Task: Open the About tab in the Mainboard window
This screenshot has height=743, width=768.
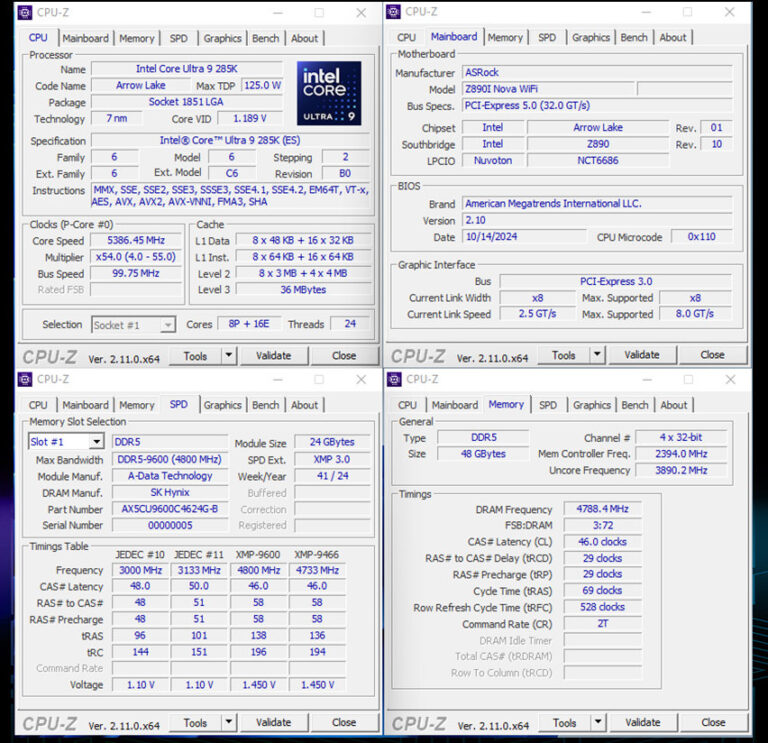Action: coord(673,37)
